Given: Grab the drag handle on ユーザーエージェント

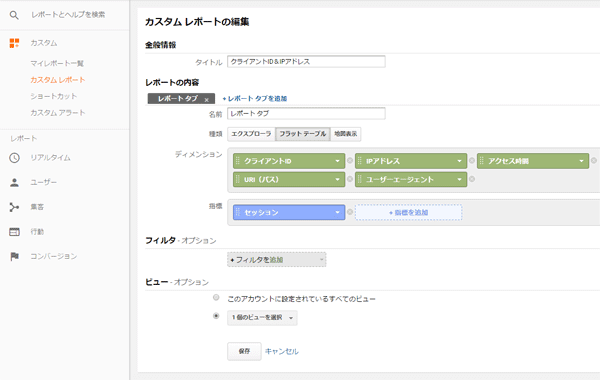Looking at the screenshot, I should tap(360, 179).
